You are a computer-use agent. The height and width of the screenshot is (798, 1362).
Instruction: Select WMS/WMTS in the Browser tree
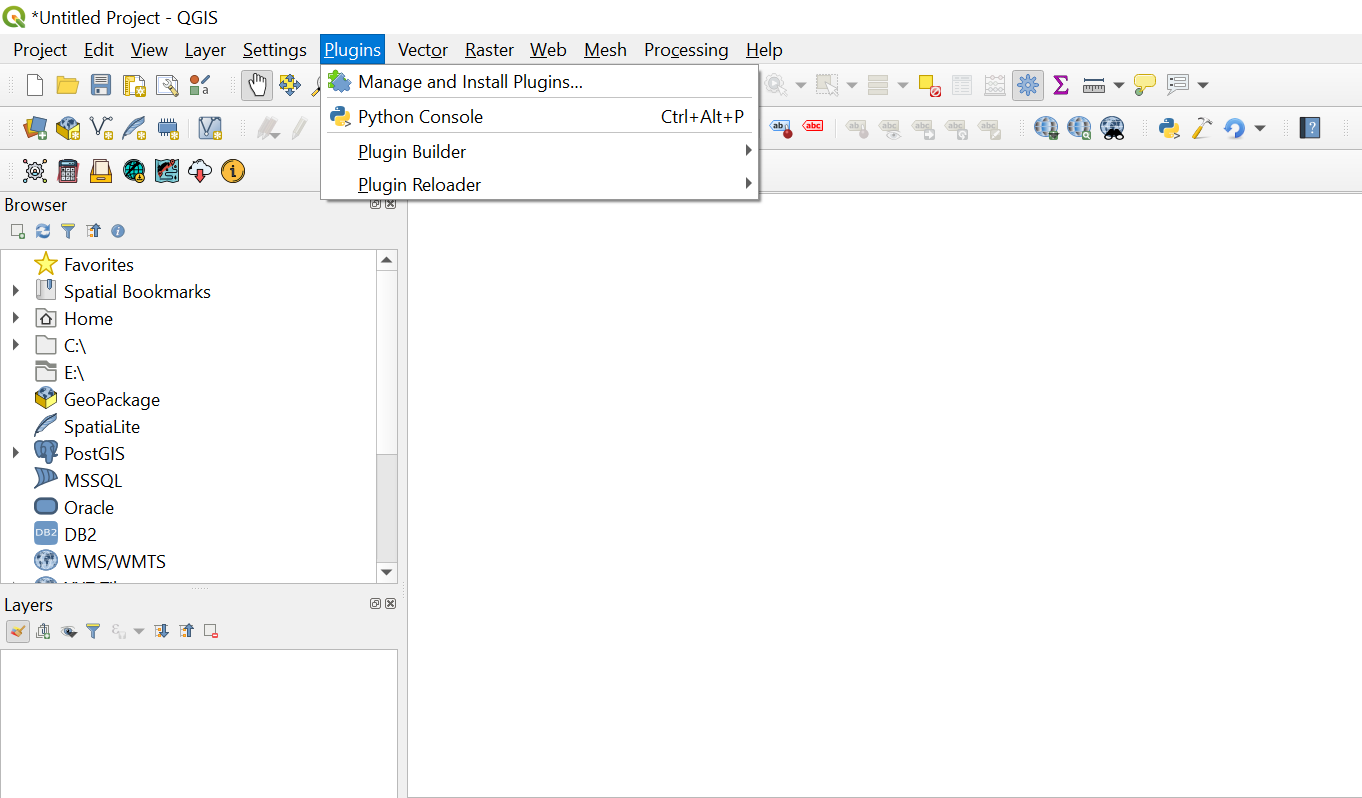point(115,562)
